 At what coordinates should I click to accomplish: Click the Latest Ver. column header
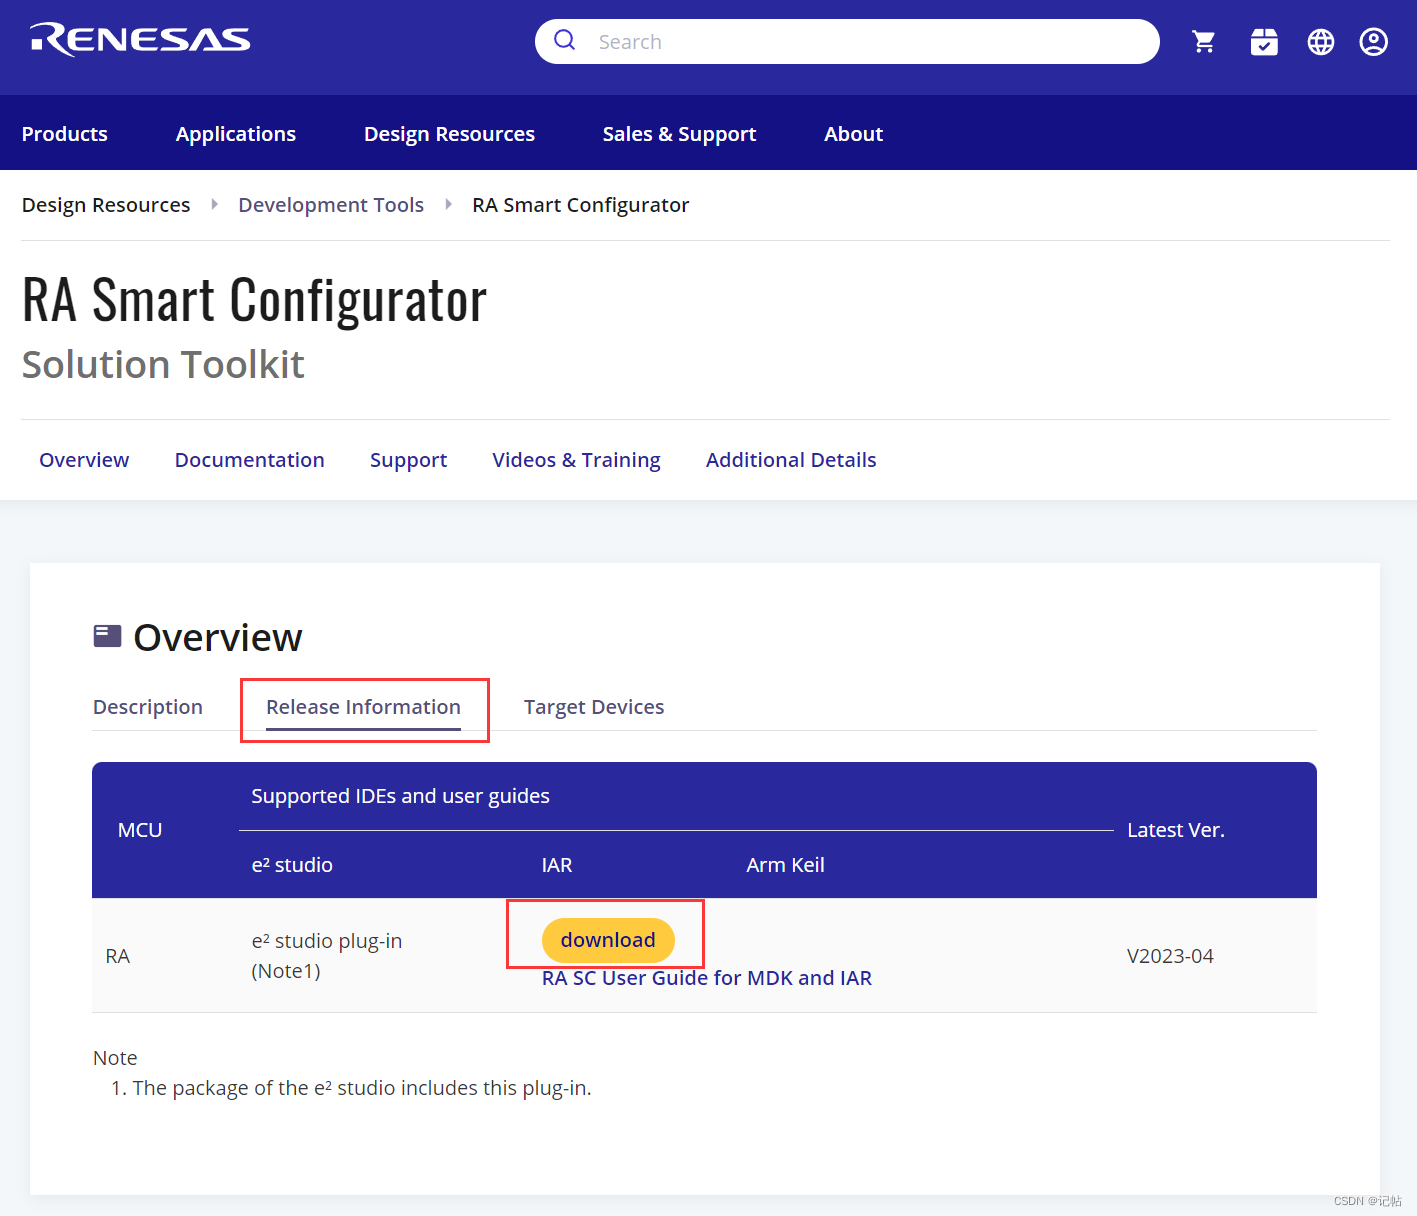tap(1176, 830)
